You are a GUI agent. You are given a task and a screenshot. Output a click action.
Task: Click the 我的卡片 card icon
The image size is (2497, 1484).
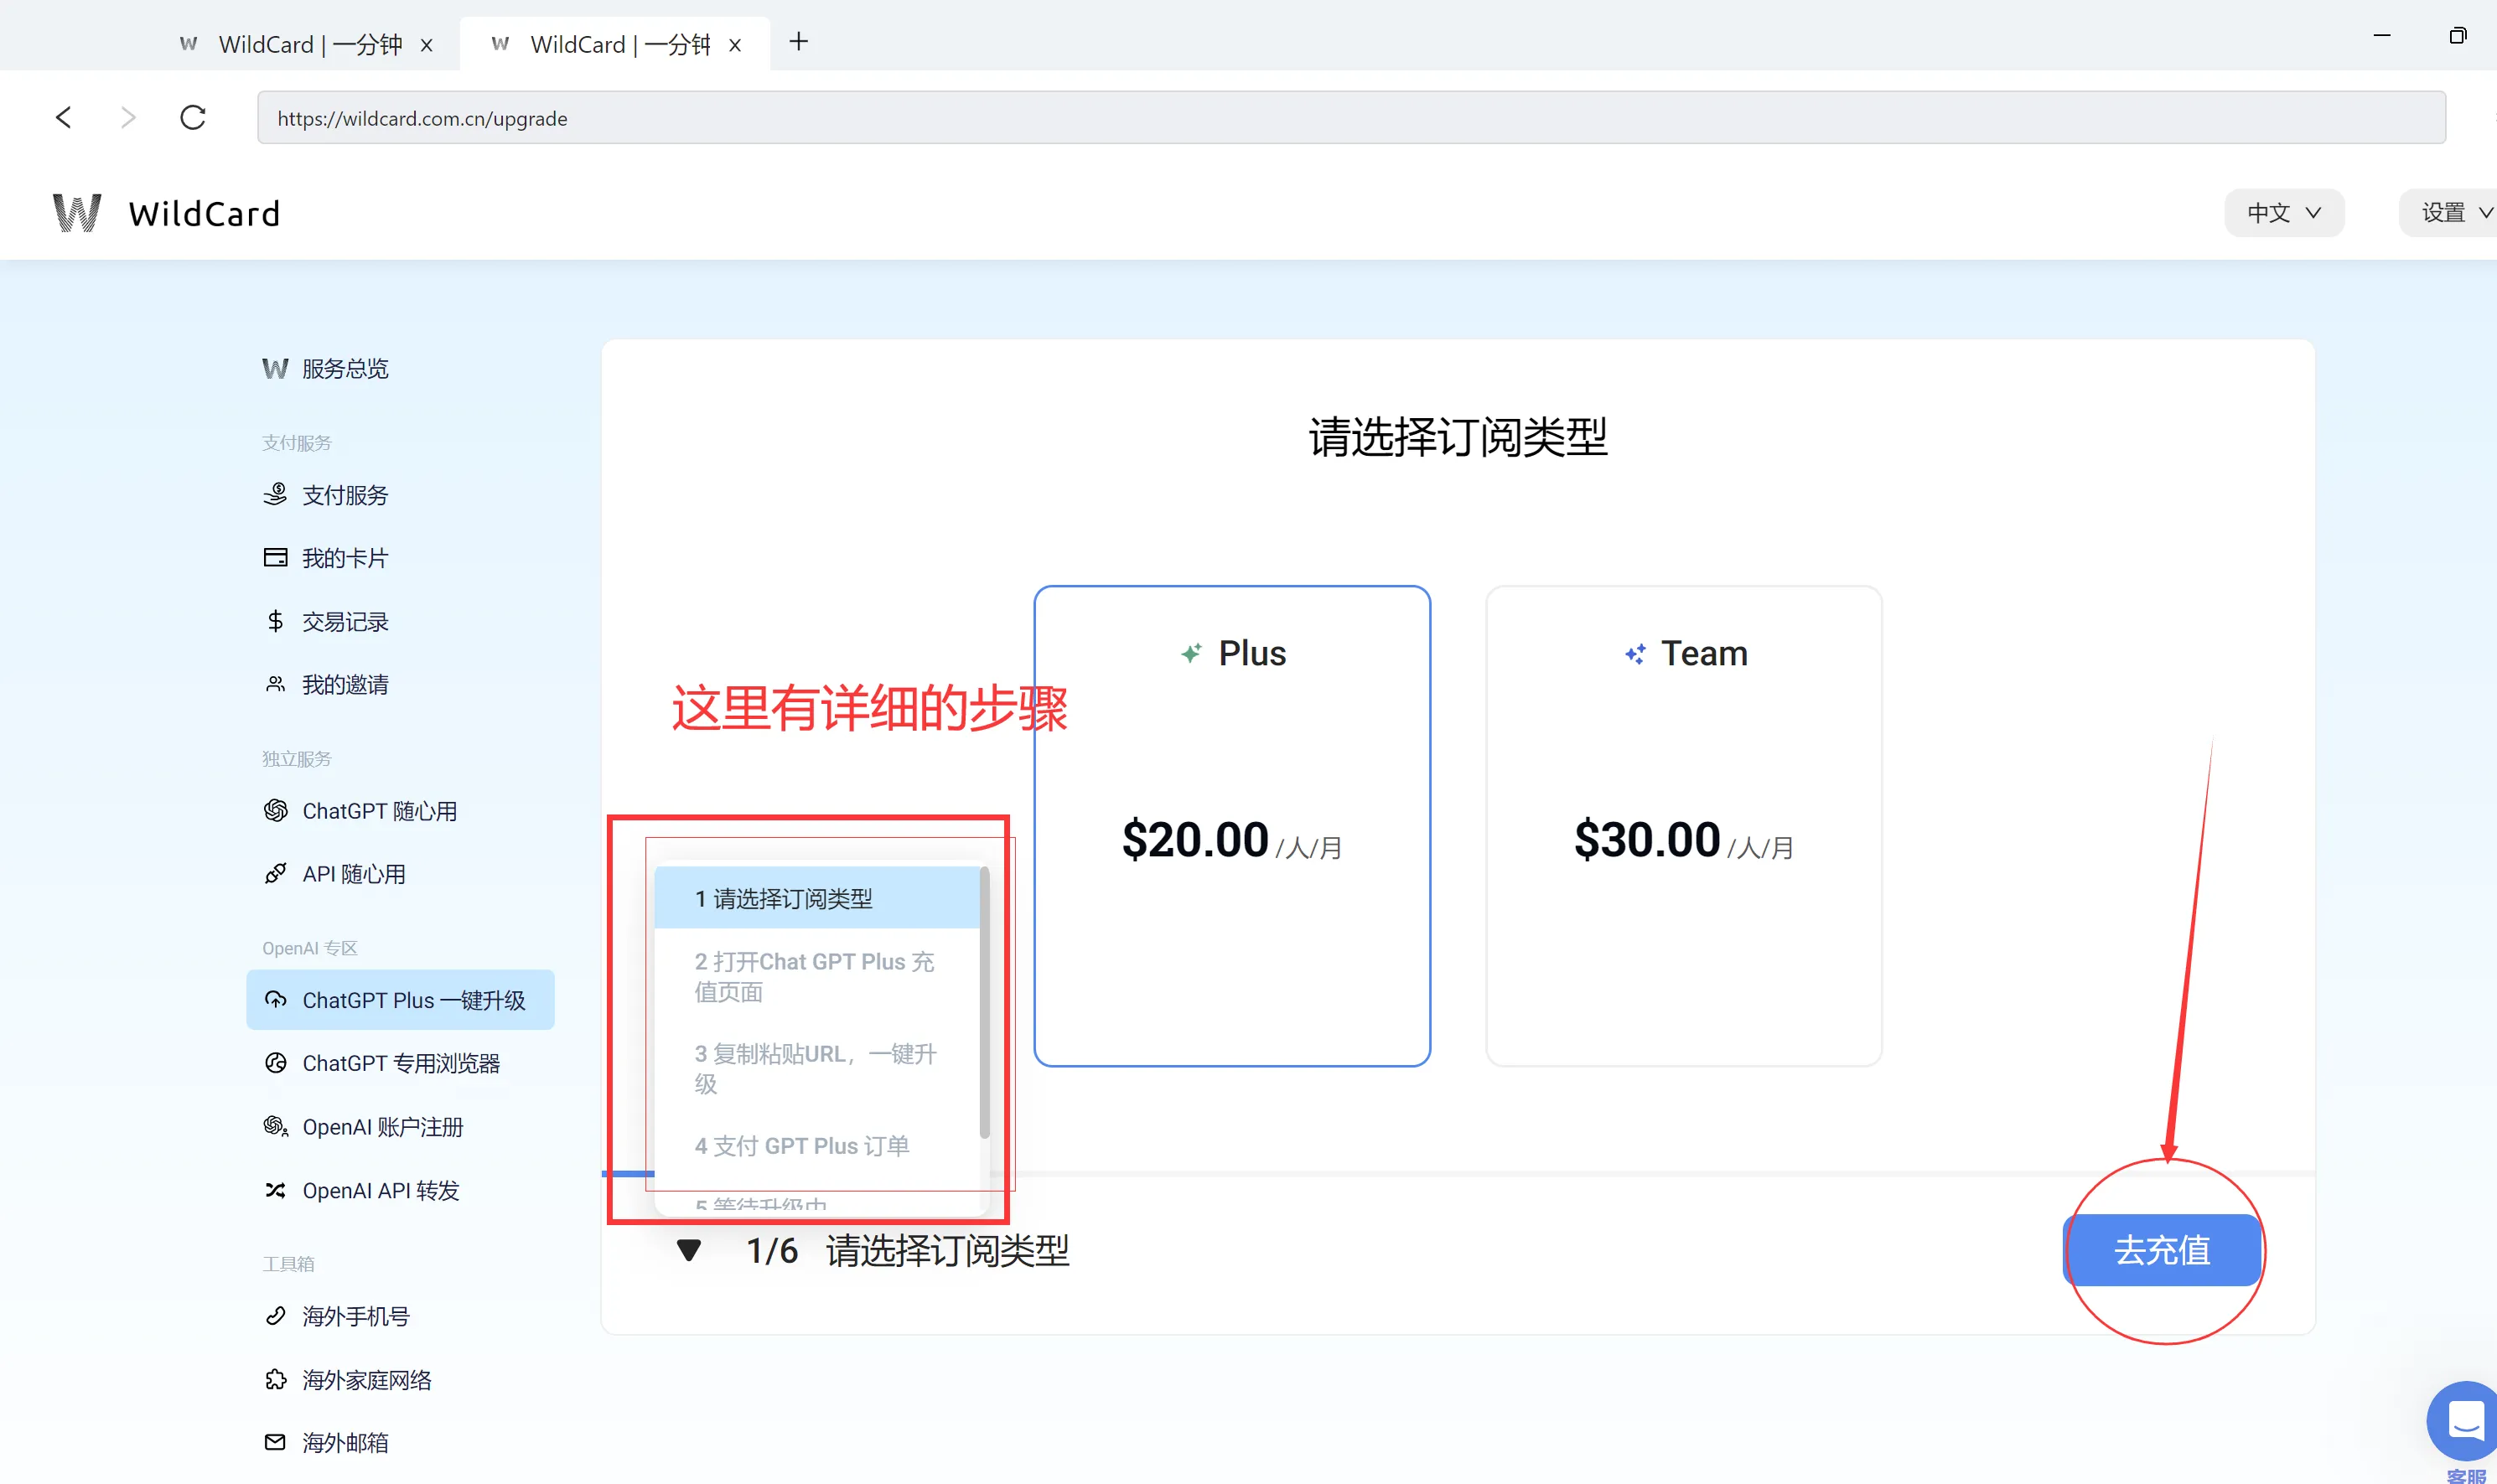coord(275,558)
